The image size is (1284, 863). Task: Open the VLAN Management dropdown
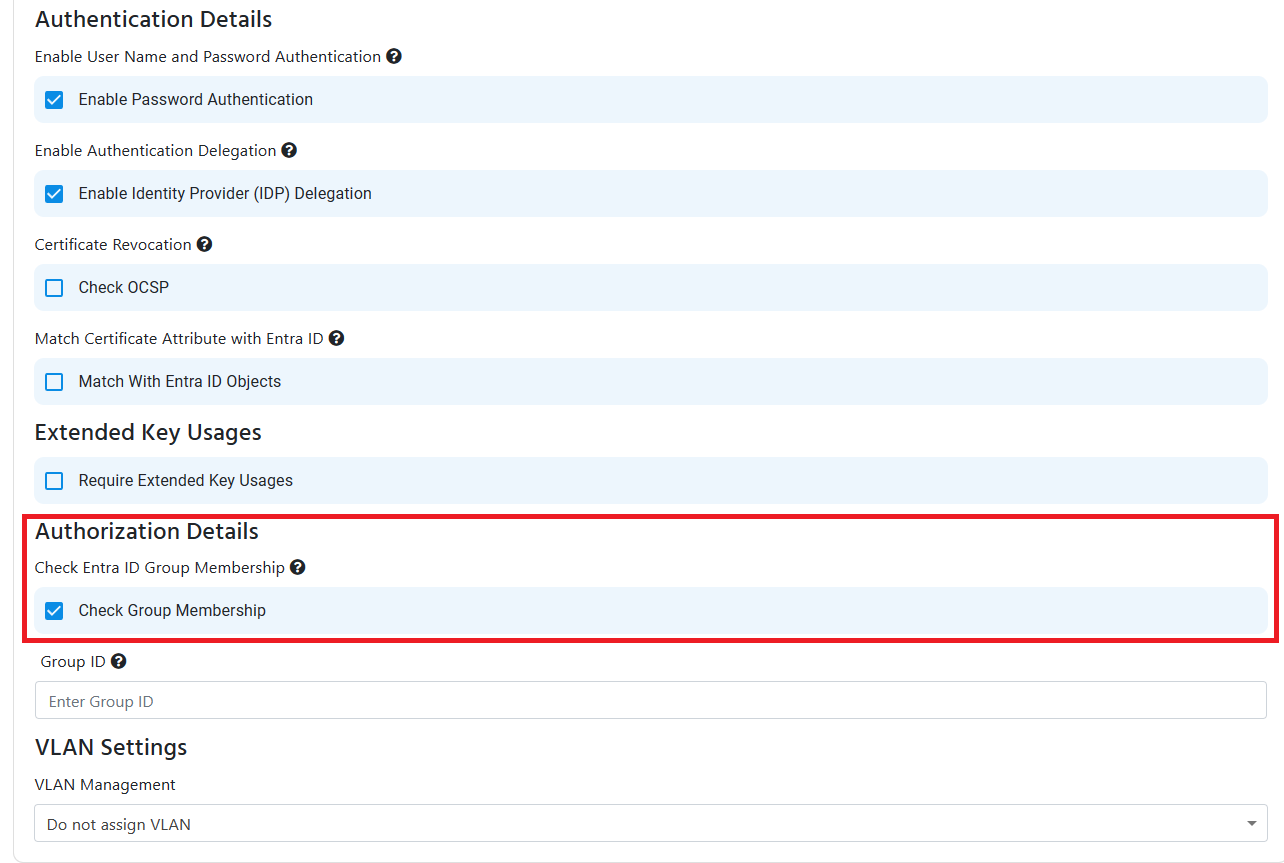(651, 824)
